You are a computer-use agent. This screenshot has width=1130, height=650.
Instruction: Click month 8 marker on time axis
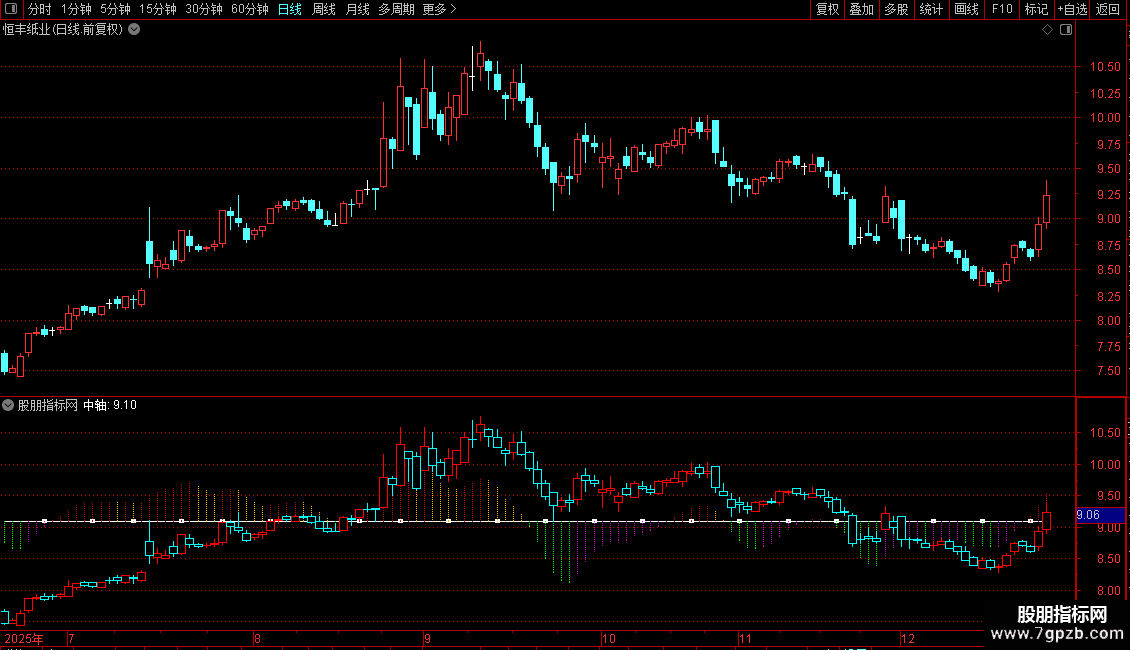tap(257, 638)
